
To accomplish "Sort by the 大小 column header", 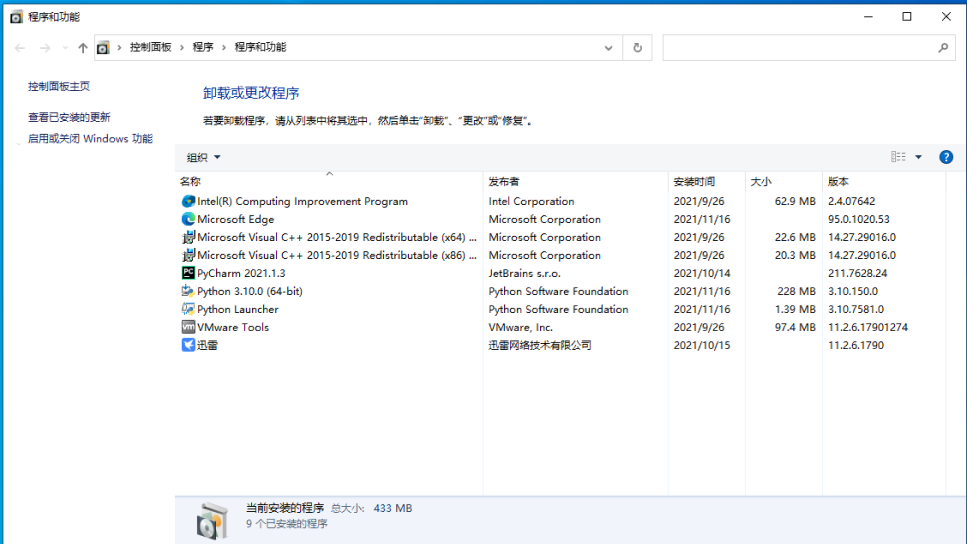I will 784,181.
